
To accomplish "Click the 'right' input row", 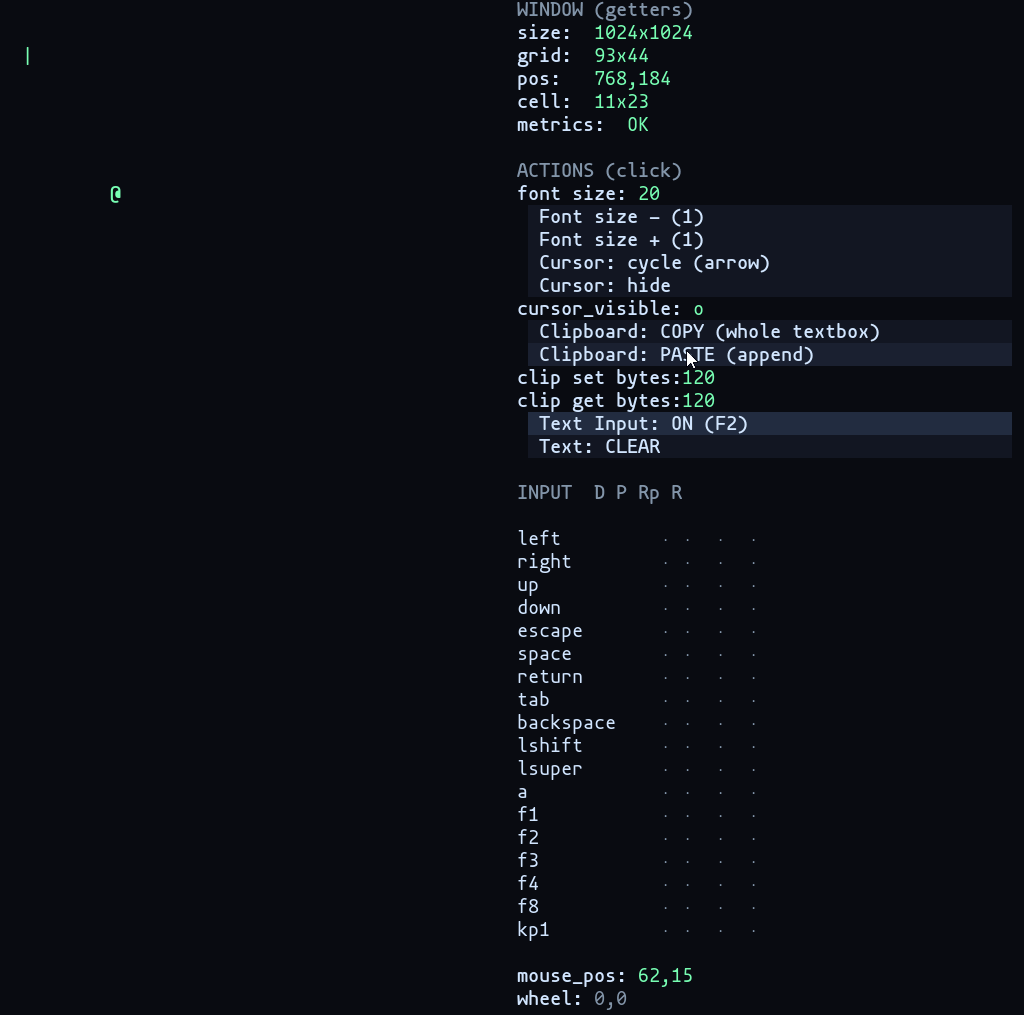I will [x=637, y=562].
